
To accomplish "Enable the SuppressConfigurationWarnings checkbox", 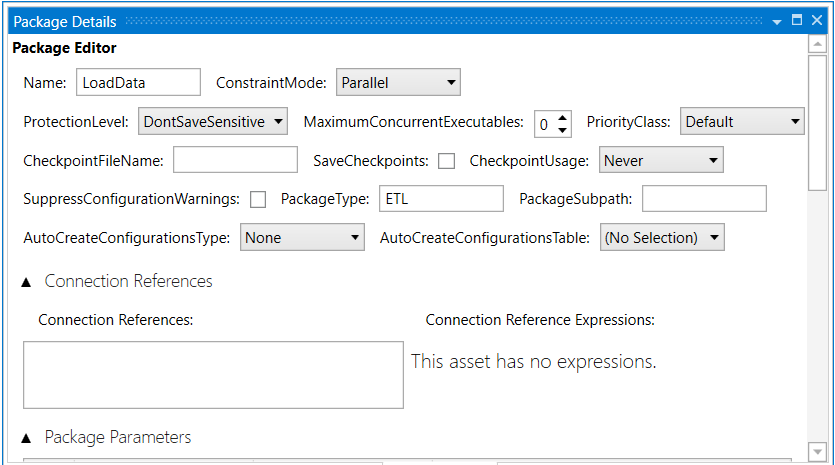I will [258, 199].
